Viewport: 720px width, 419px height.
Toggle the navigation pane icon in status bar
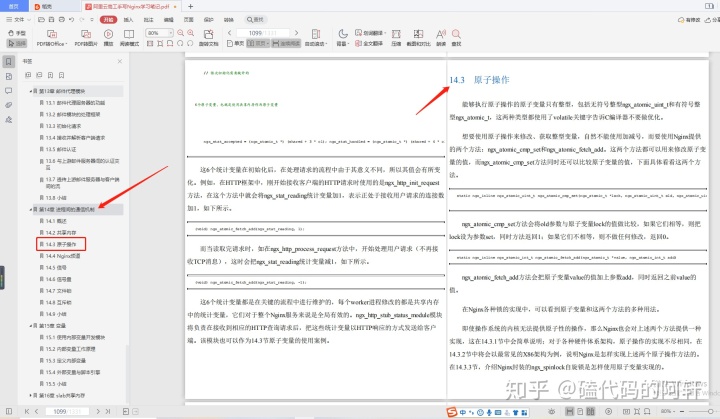[9, 412]
